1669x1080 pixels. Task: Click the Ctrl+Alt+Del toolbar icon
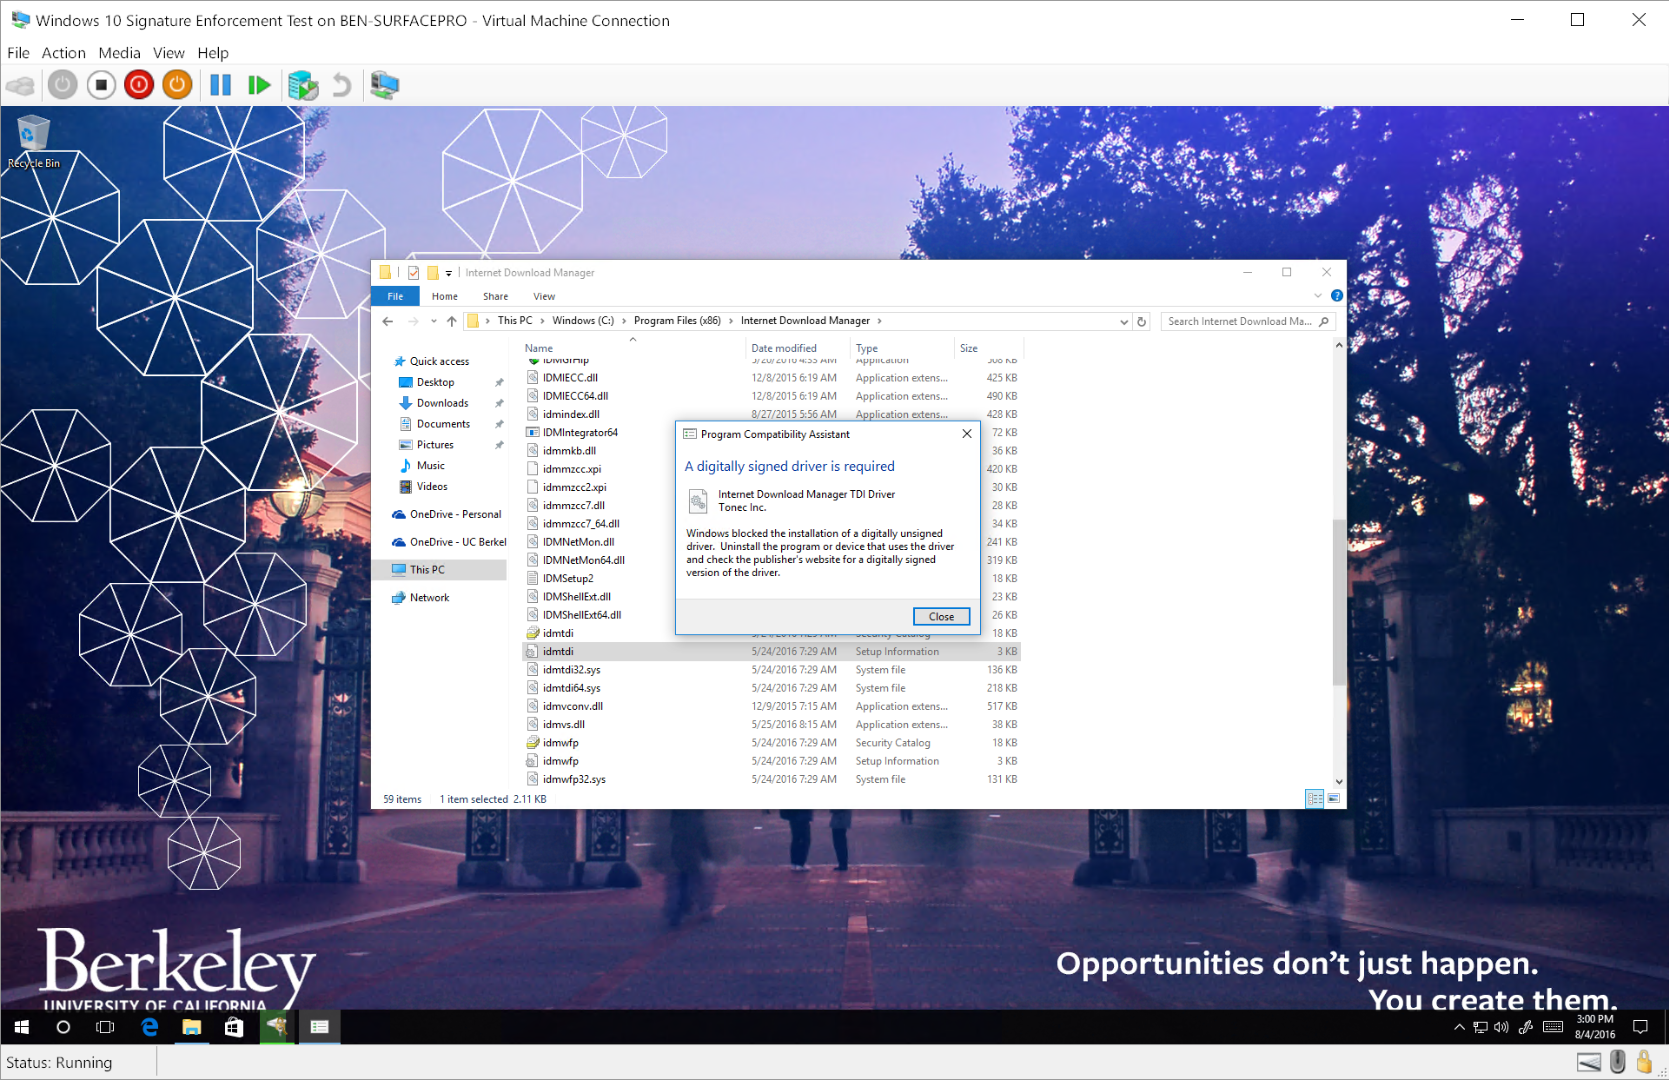coord(20,85)
